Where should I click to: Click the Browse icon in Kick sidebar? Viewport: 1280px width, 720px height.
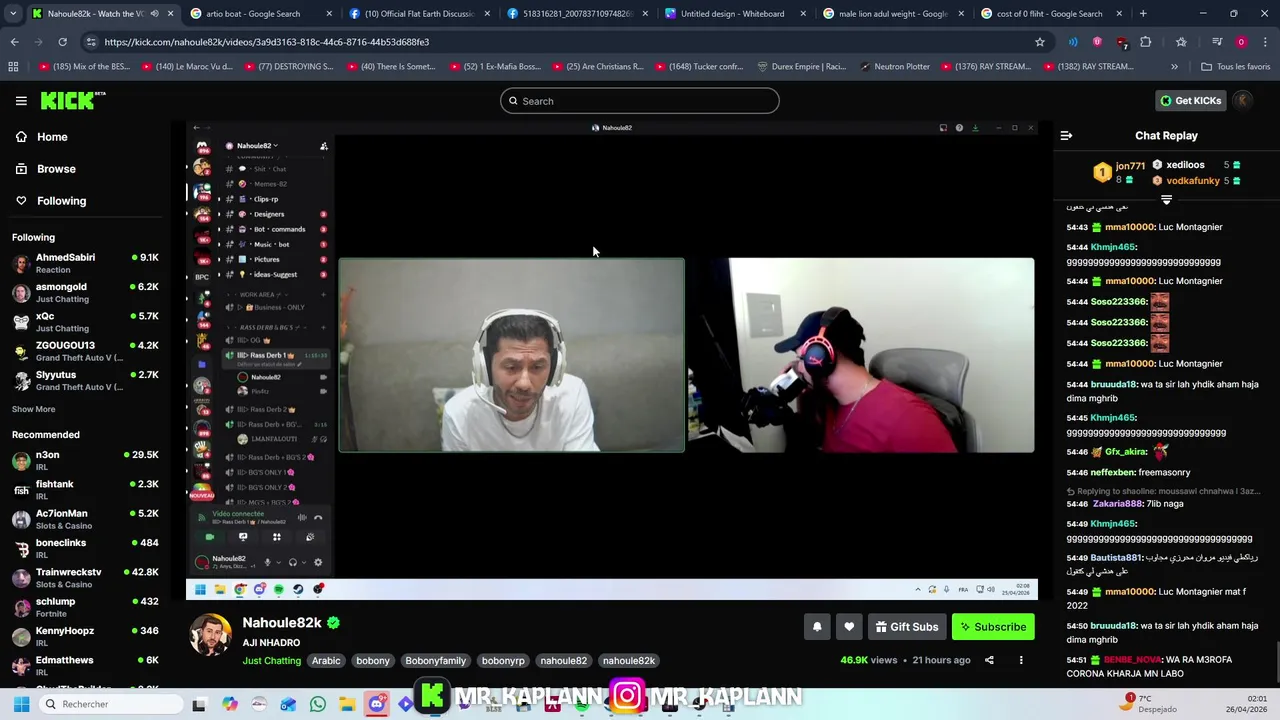[x=21, y=169]
